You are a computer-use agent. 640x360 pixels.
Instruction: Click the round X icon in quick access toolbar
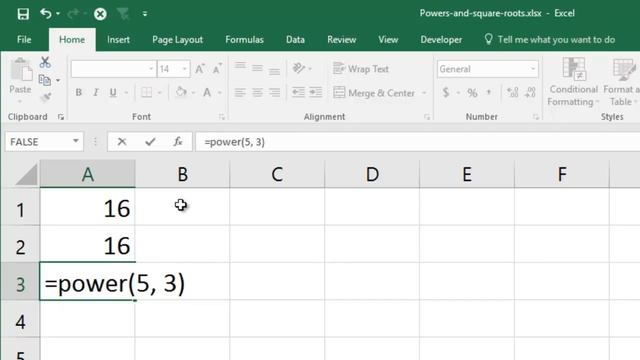[x=100, y=14]
